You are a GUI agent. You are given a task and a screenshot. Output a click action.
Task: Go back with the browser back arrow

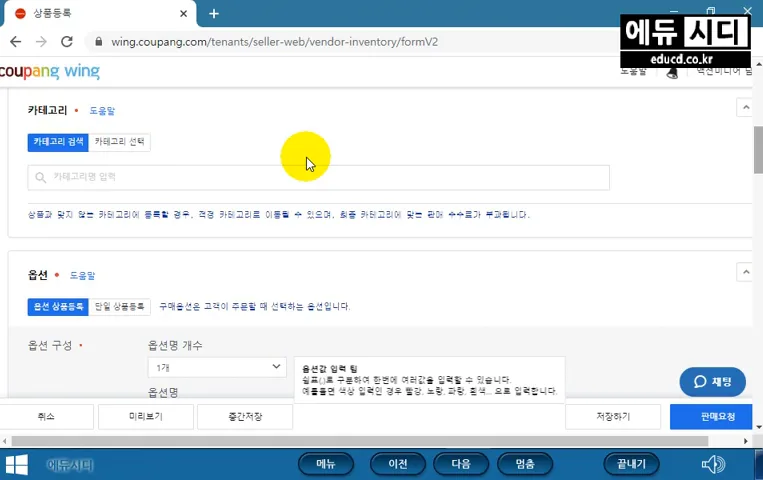click(16, 42)
